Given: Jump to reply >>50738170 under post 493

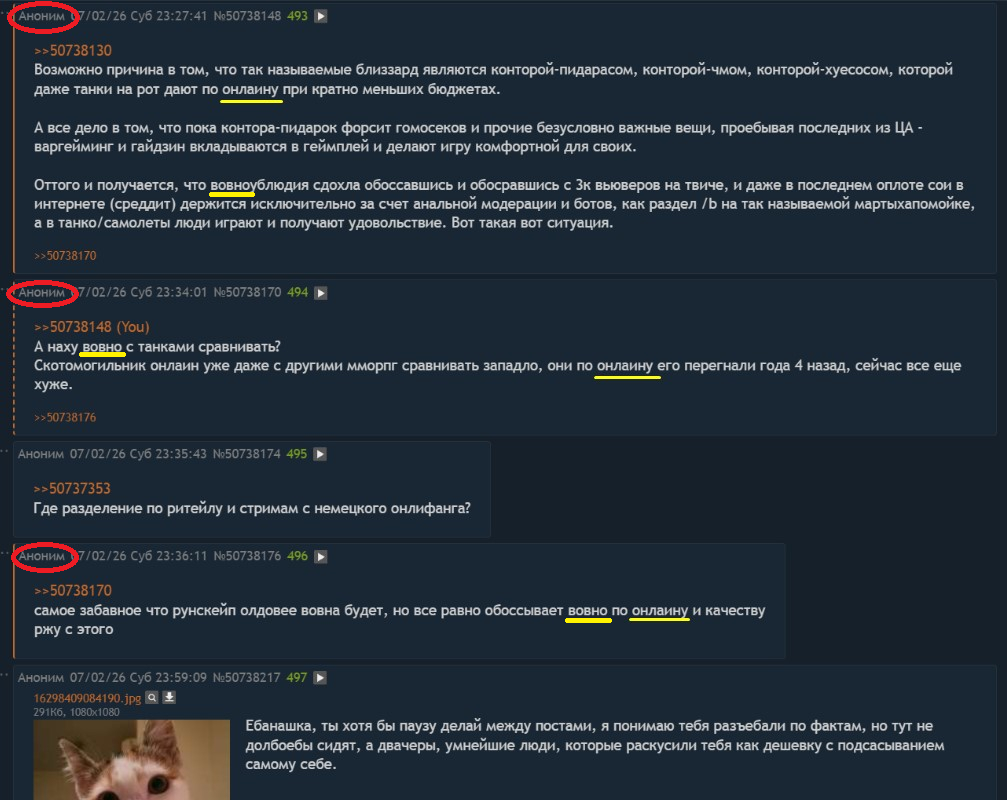Looking at the screenshot, I should click(x=65, y=256).
